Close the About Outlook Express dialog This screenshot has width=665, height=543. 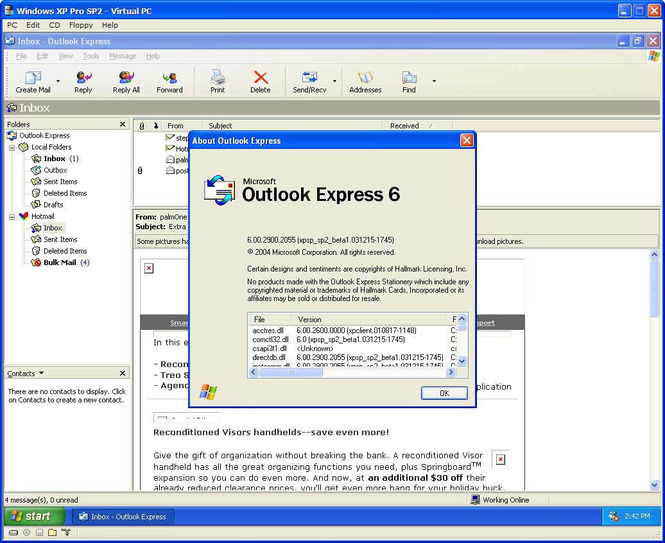467,140
